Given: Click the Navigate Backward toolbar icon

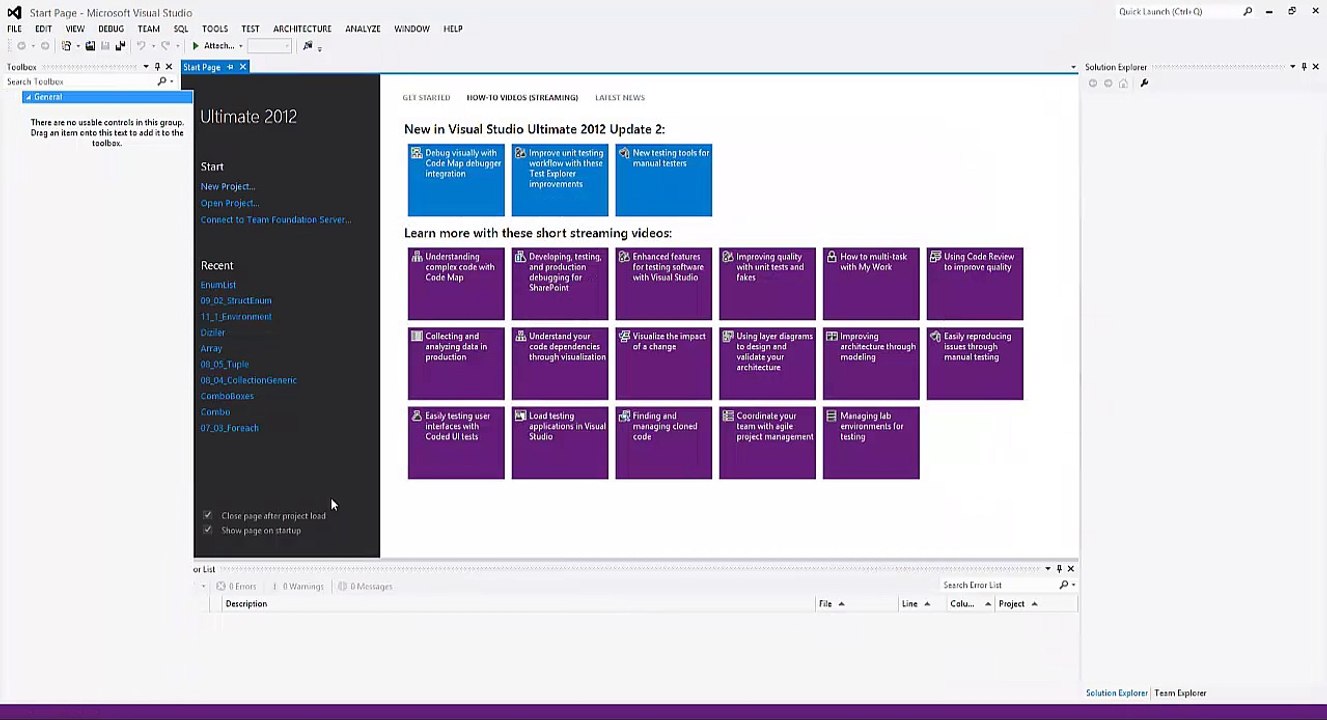Looking at the screenshot, I should coord(21,46).
